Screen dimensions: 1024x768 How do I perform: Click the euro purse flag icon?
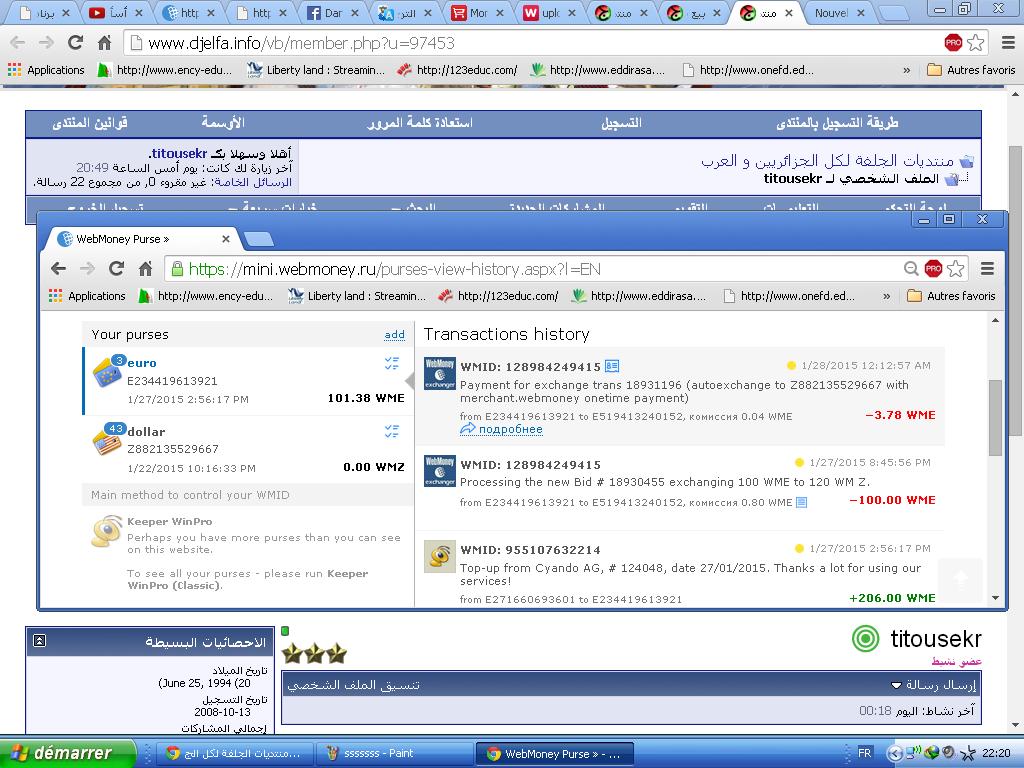[107, 373]
